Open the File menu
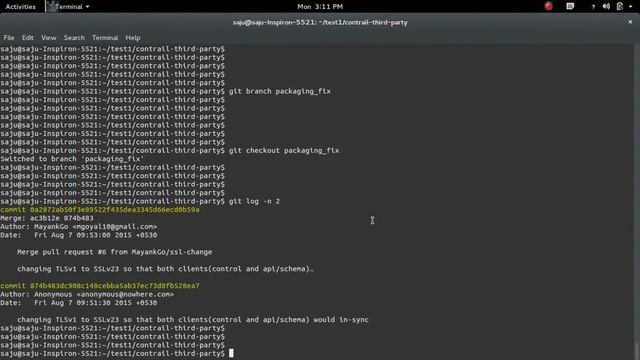 (x=9, y=38)
